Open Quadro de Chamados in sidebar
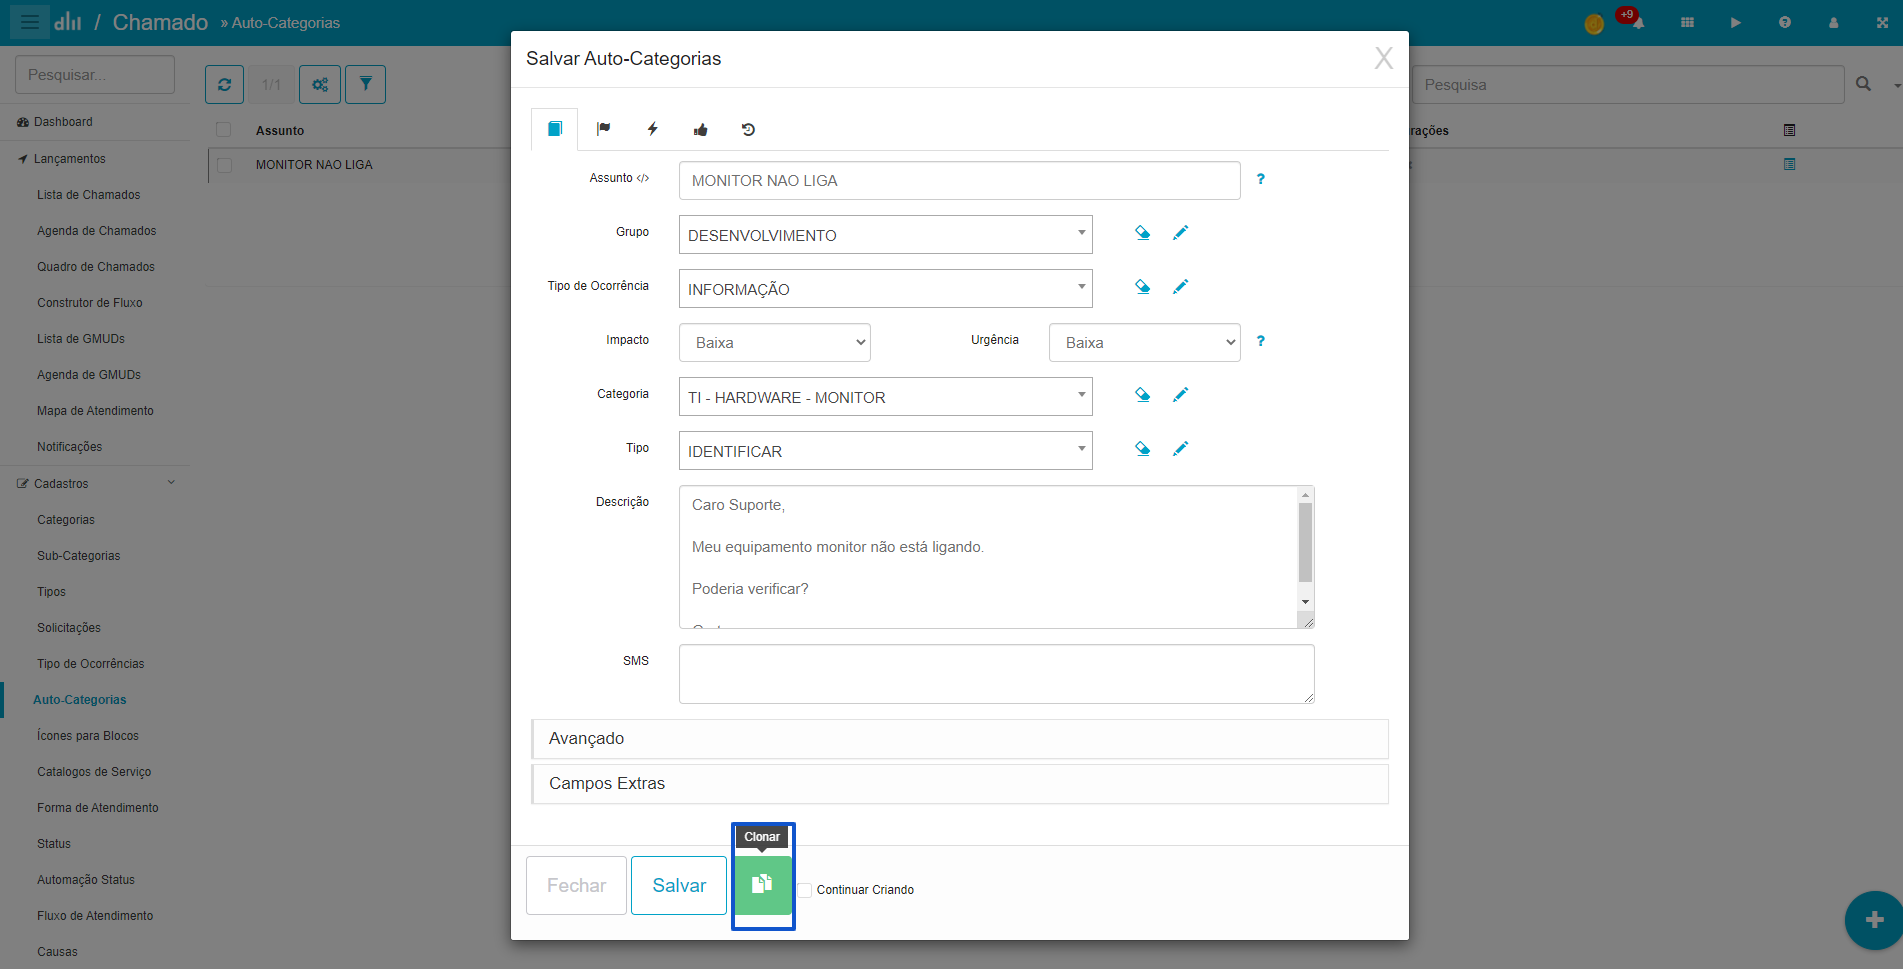 (x=95, y=267)
